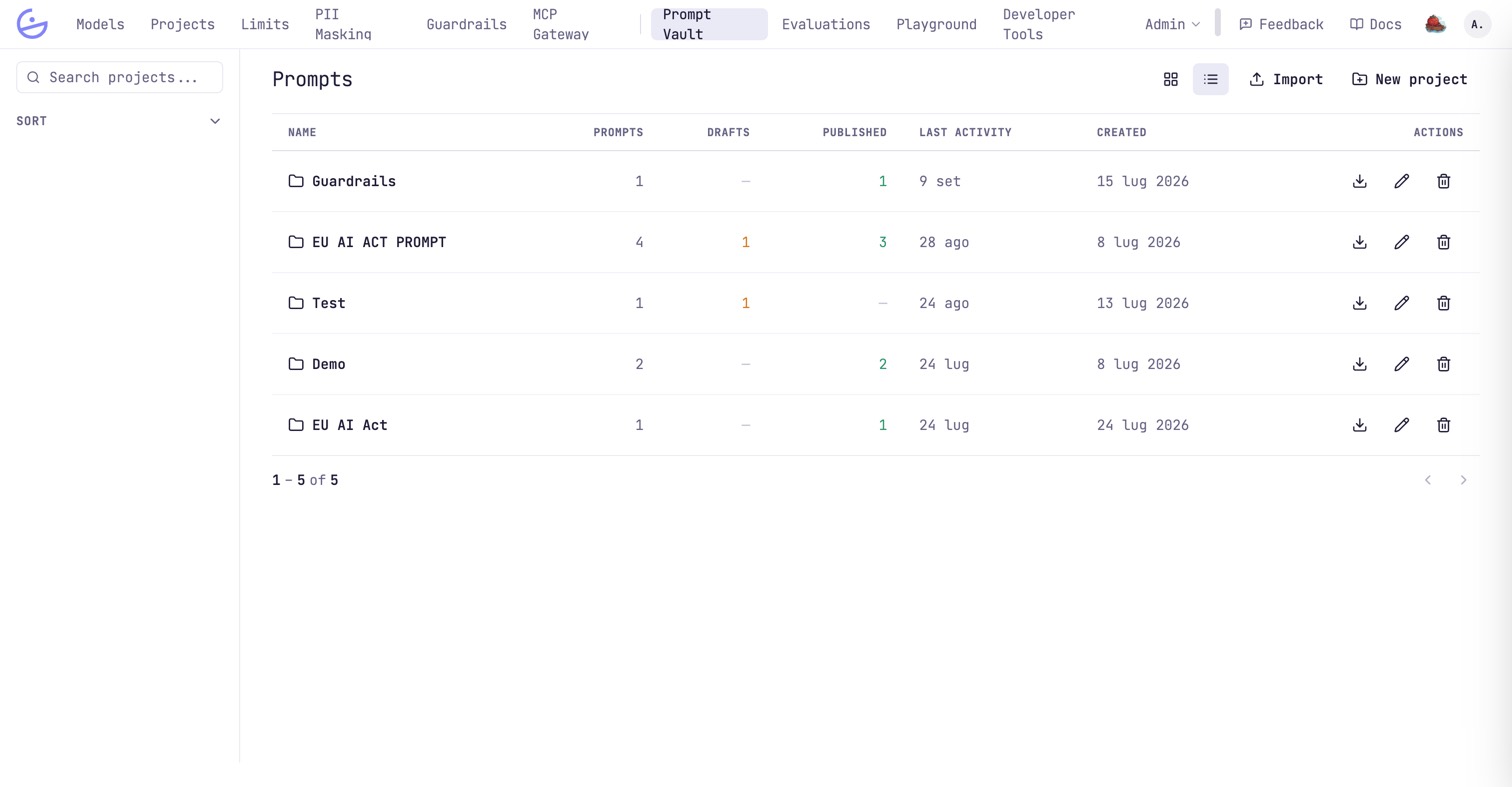
Task: Delete the EU AI Act project
Action: coord(1443,425)
